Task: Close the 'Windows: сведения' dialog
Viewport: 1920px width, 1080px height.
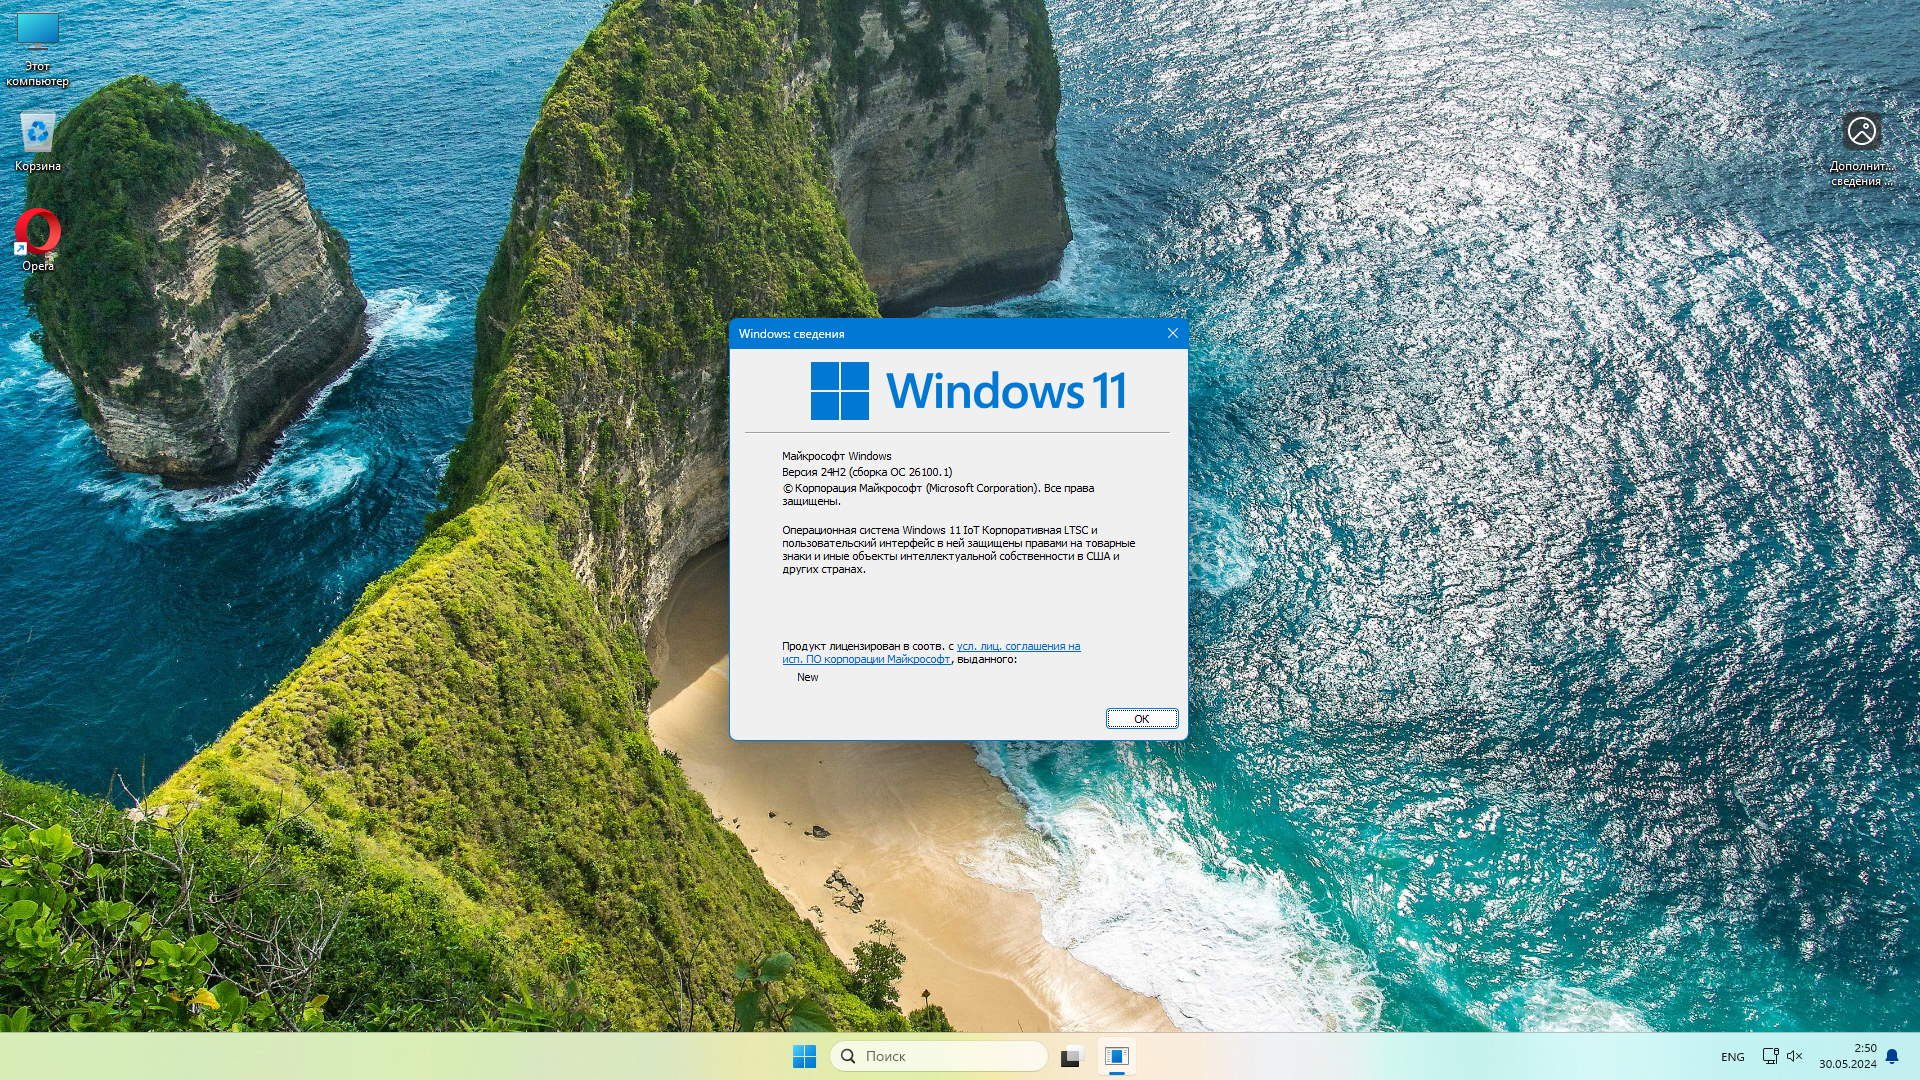Action: pyautogui.click(x=1173, y=333)
